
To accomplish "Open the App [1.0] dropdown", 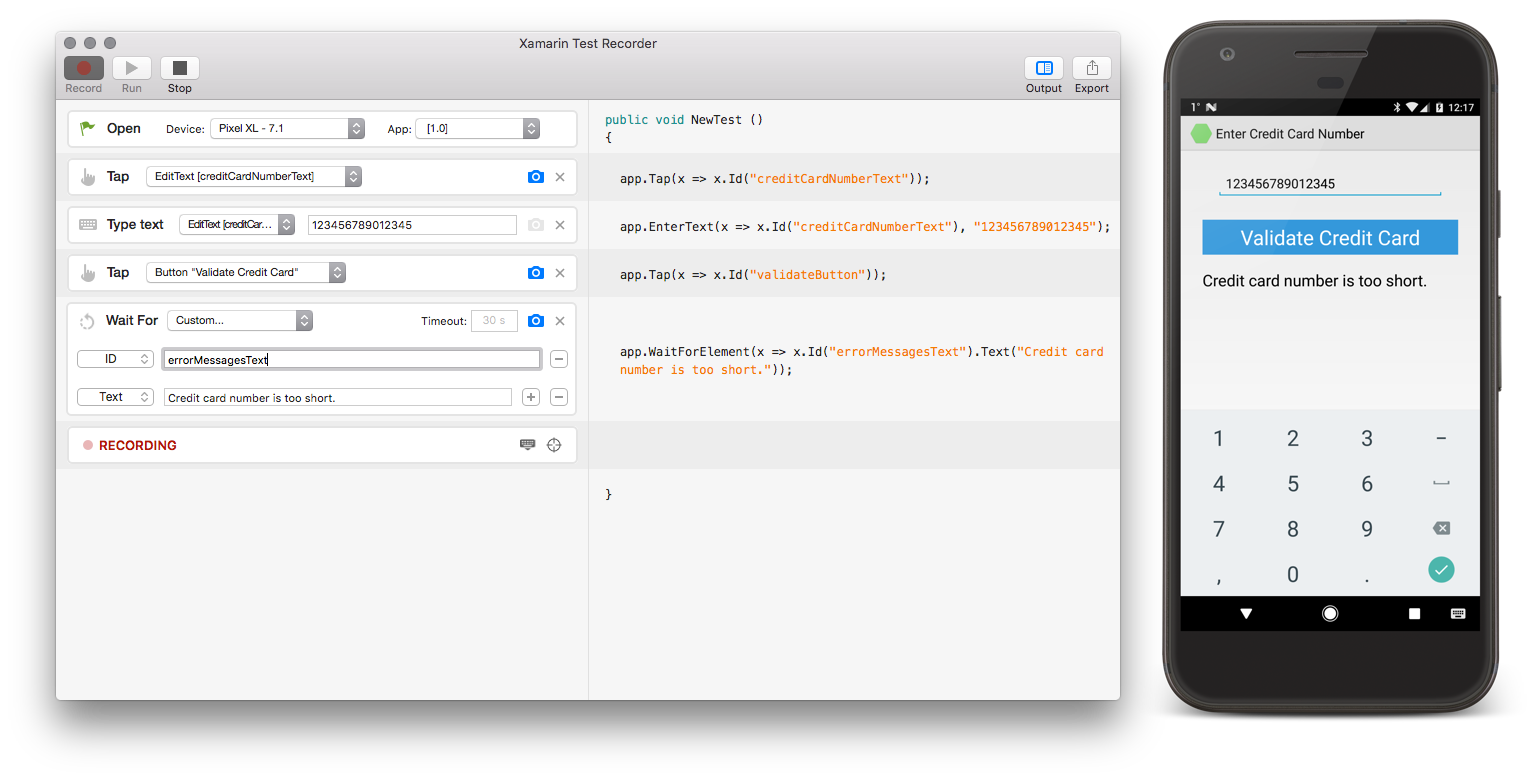I will click(x=478, y=128).
